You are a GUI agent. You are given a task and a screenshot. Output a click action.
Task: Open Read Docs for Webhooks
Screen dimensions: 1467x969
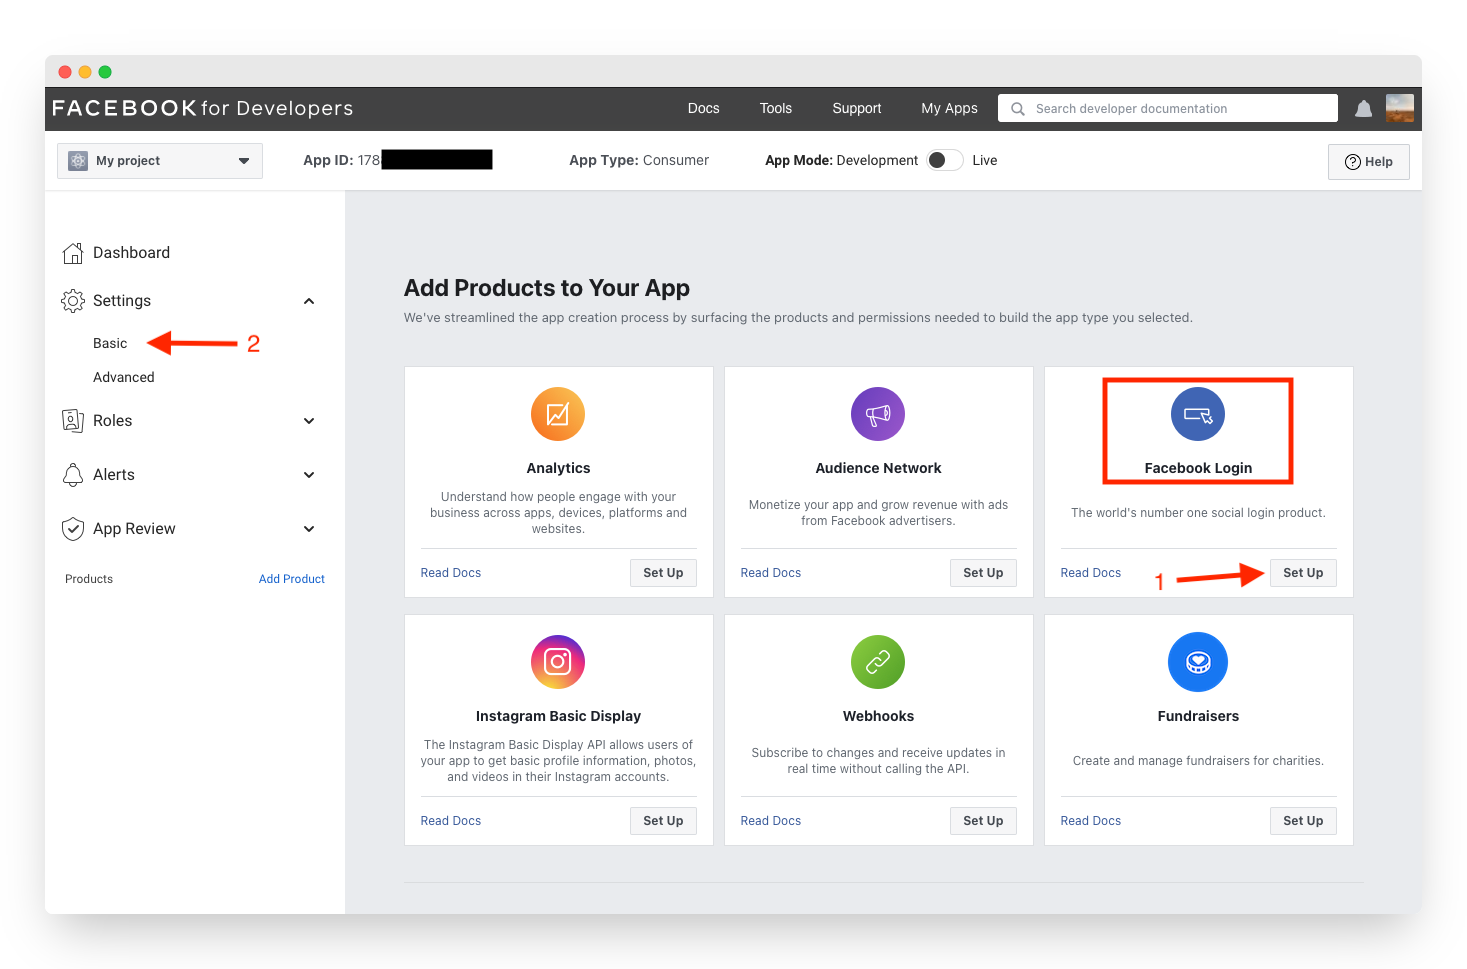point(771,821)
